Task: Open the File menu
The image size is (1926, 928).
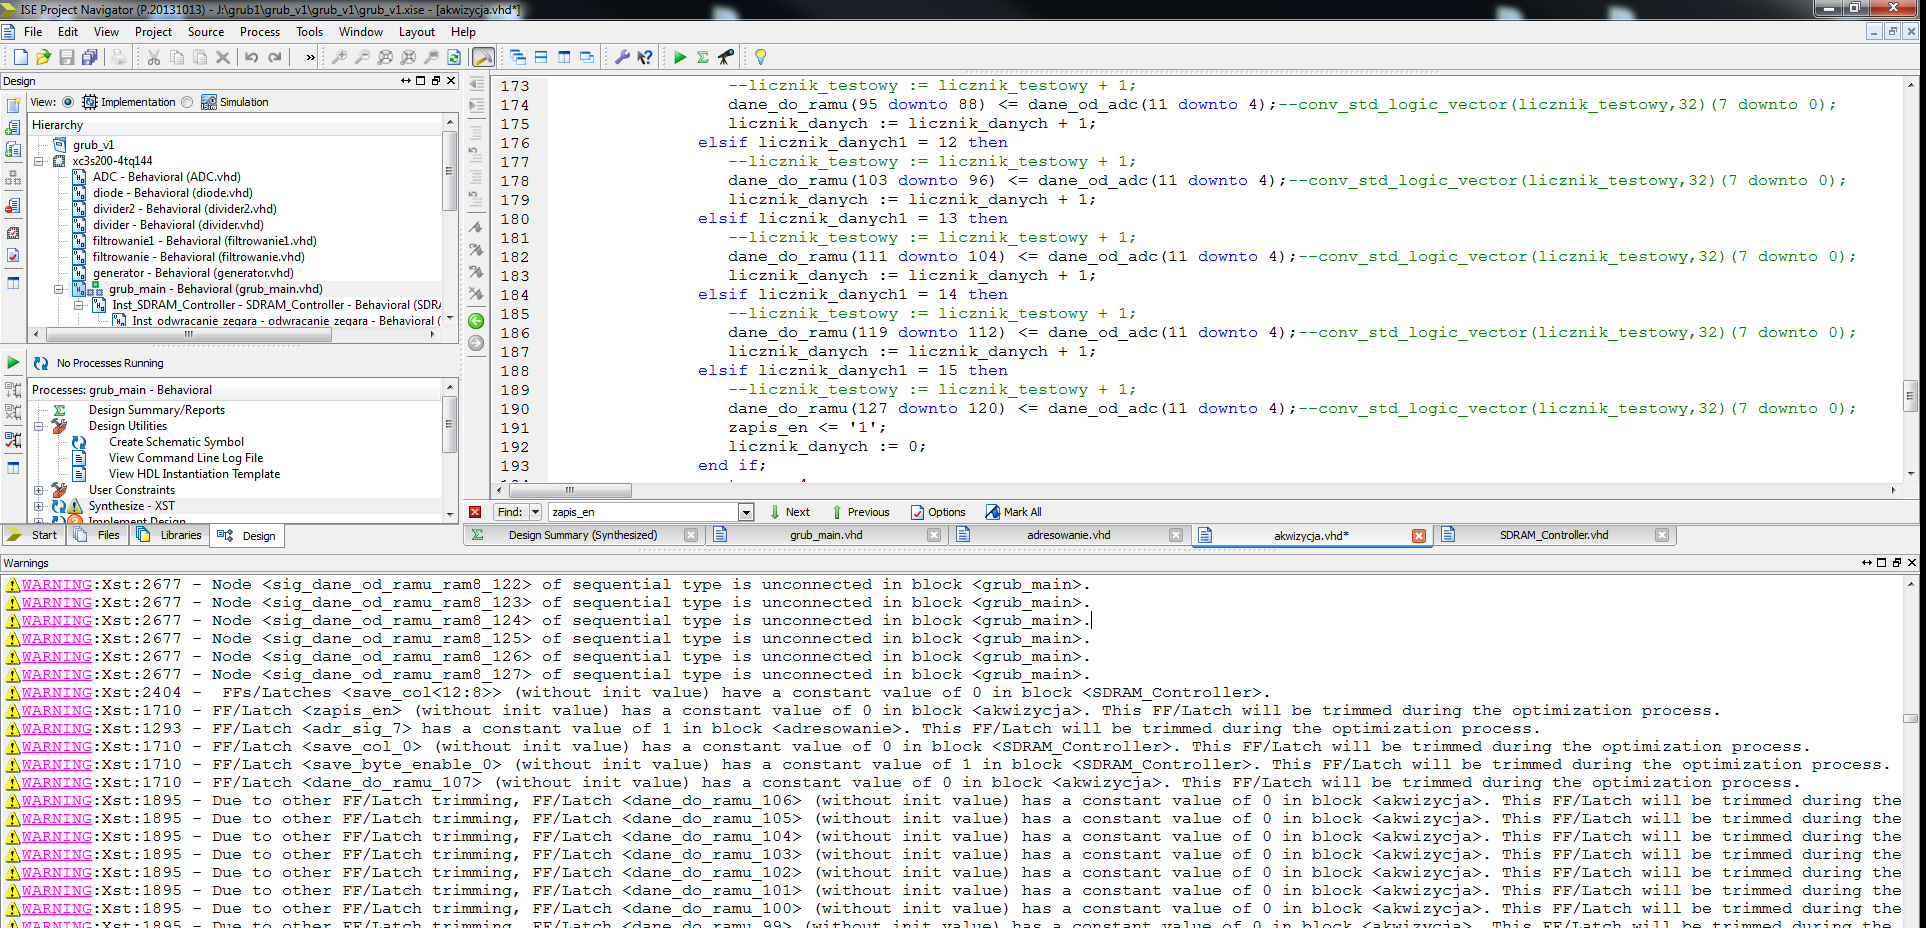Action: pyautogui.click(x=33, y=32)
